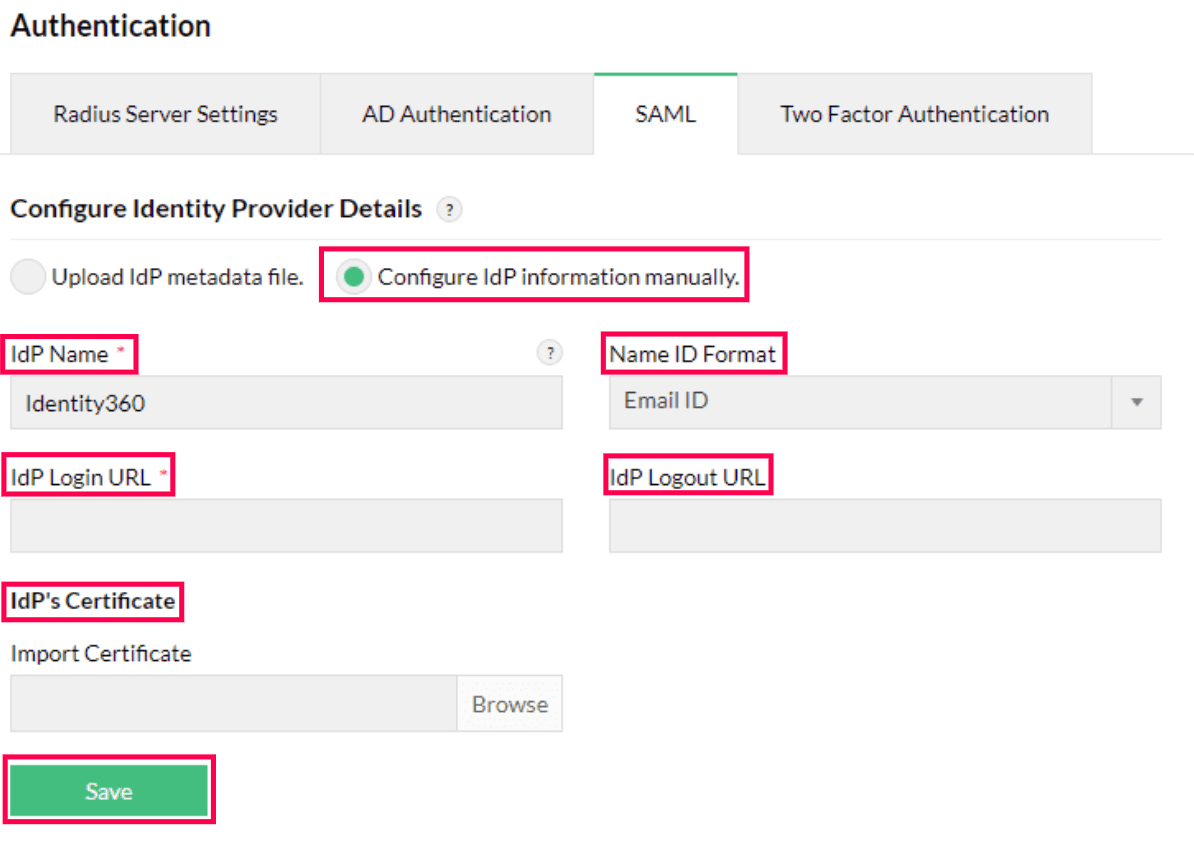Switch to Two Factor Authentication tab

pyautogui.click(x=913, y=113)
